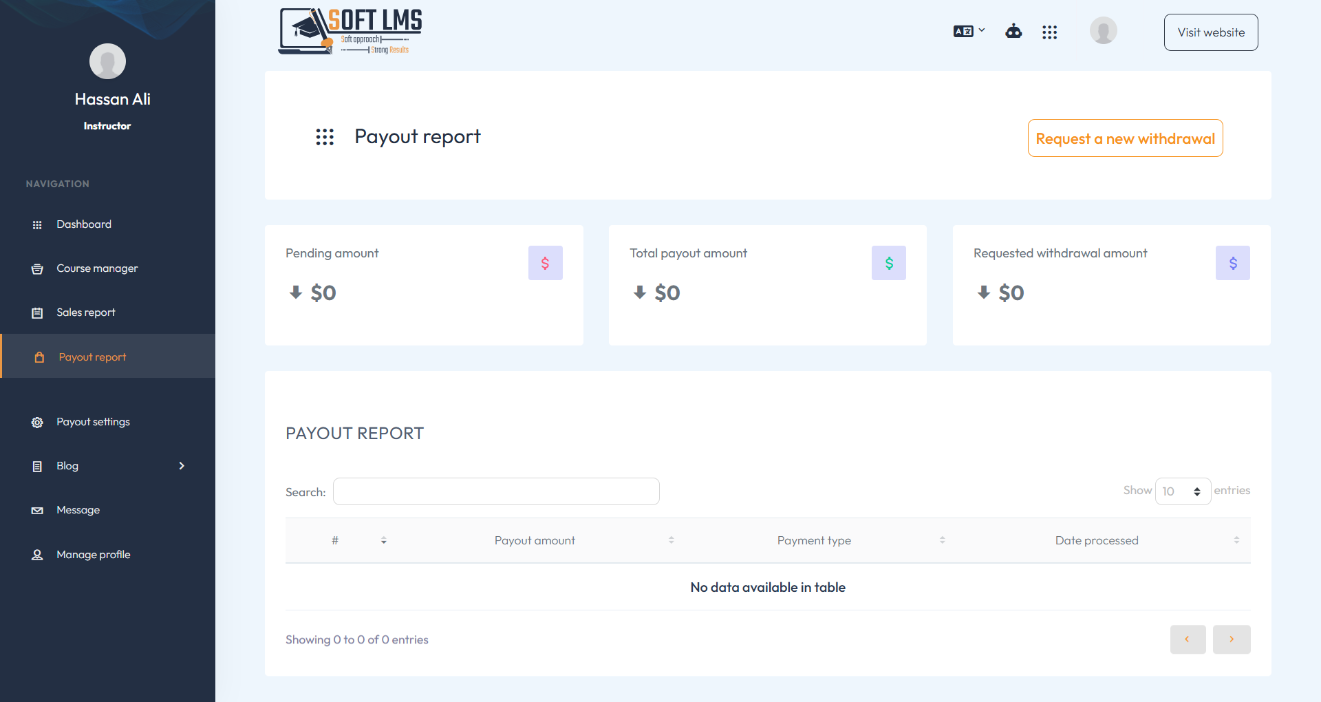Image resolution: width=1321 pixels, height=702 pixels.
Task: Click the 'Total payout amount' label
Action: pyautogui.click(x=689, y=253)
